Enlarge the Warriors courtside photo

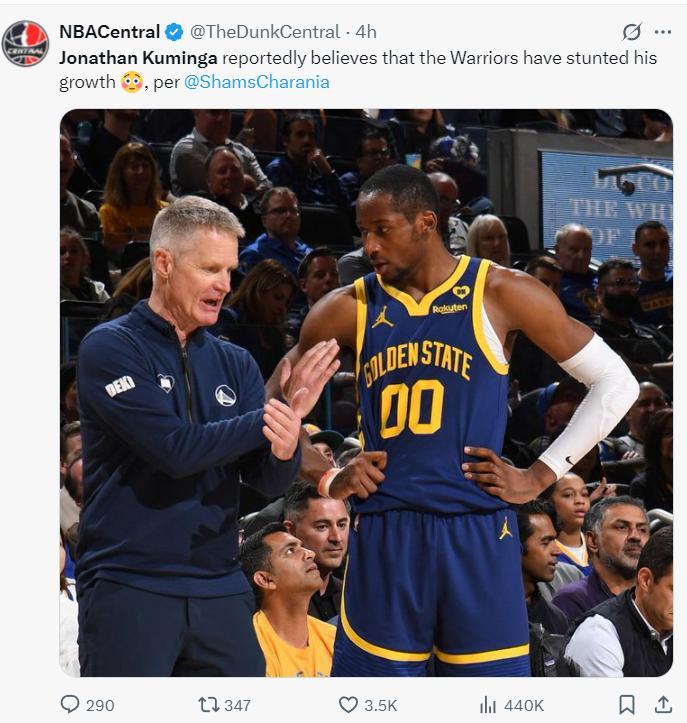(366, 393)
